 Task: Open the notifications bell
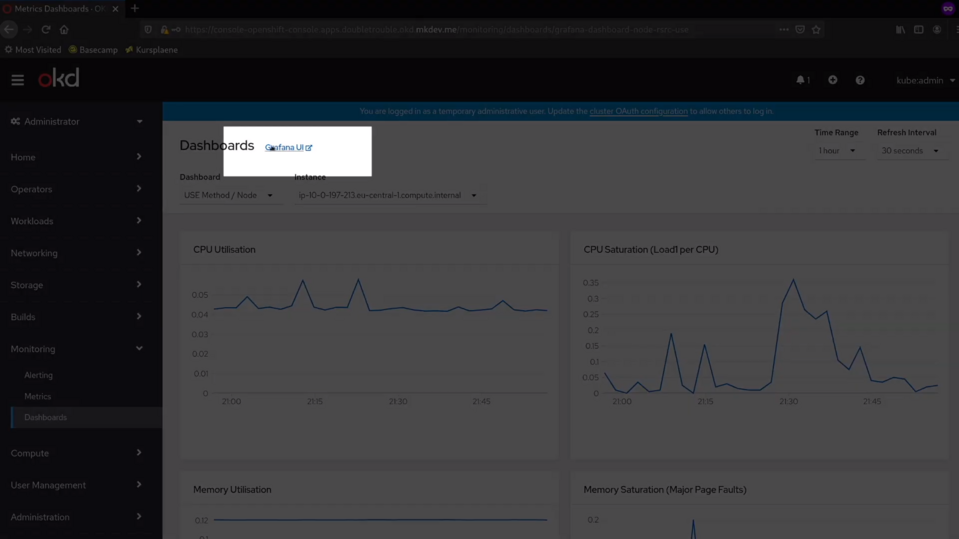pyautogui.click(x=803, y=80)
